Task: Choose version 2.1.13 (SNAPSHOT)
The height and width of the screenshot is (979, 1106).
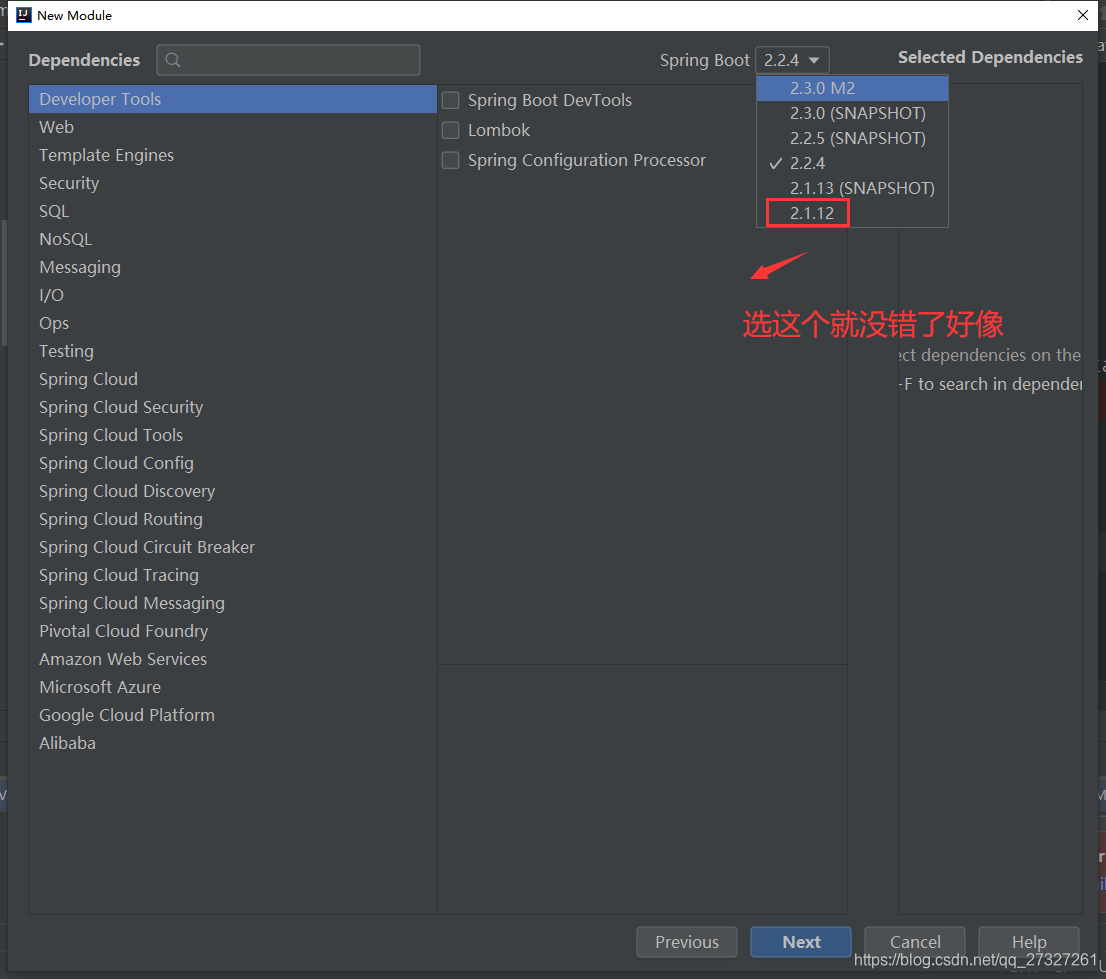Action: tap(852, 188)
